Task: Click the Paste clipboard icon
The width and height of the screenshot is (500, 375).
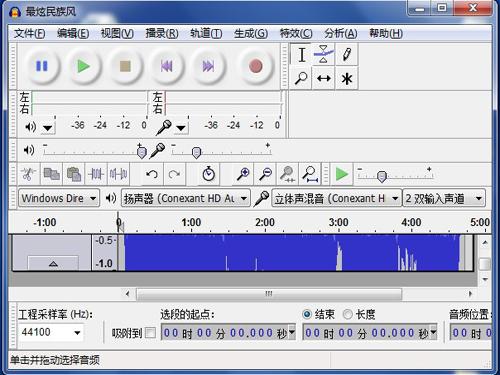Action: (x=74, y=174)
